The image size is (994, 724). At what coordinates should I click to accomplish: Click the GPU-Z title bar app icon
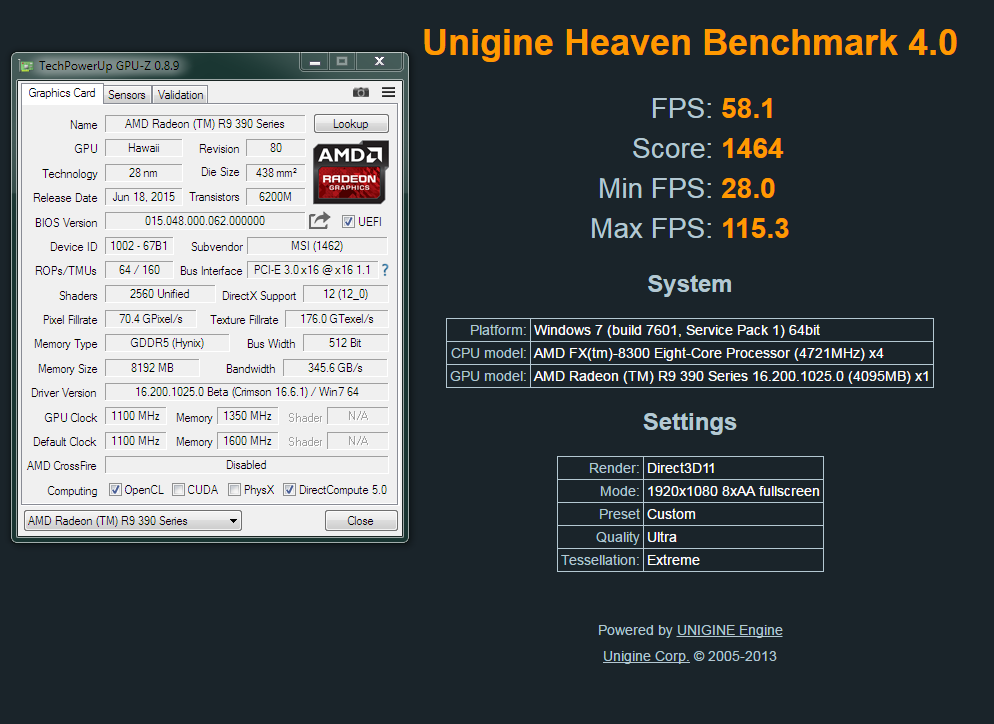pyautogui.click(x=26, y=65)
